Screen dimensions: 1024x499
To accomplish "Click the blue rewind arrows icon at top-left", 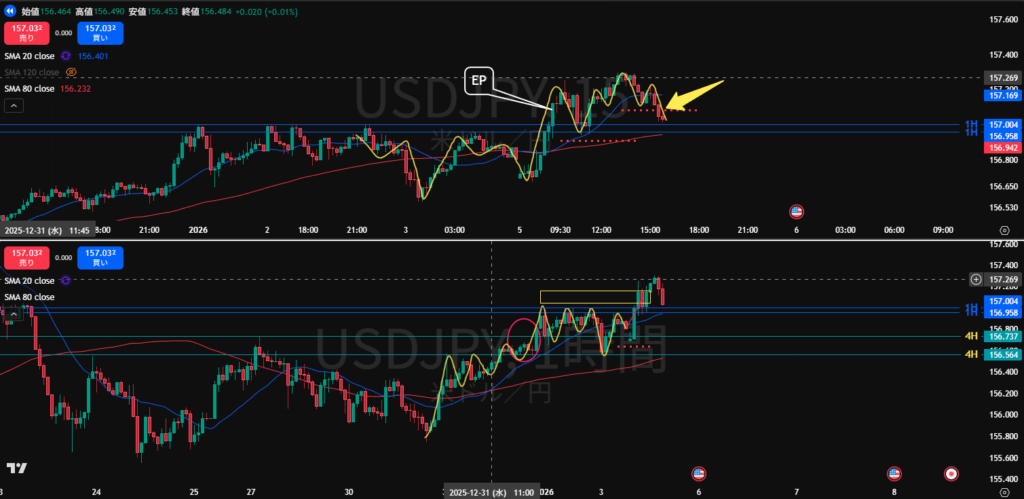I will point(11,12).
